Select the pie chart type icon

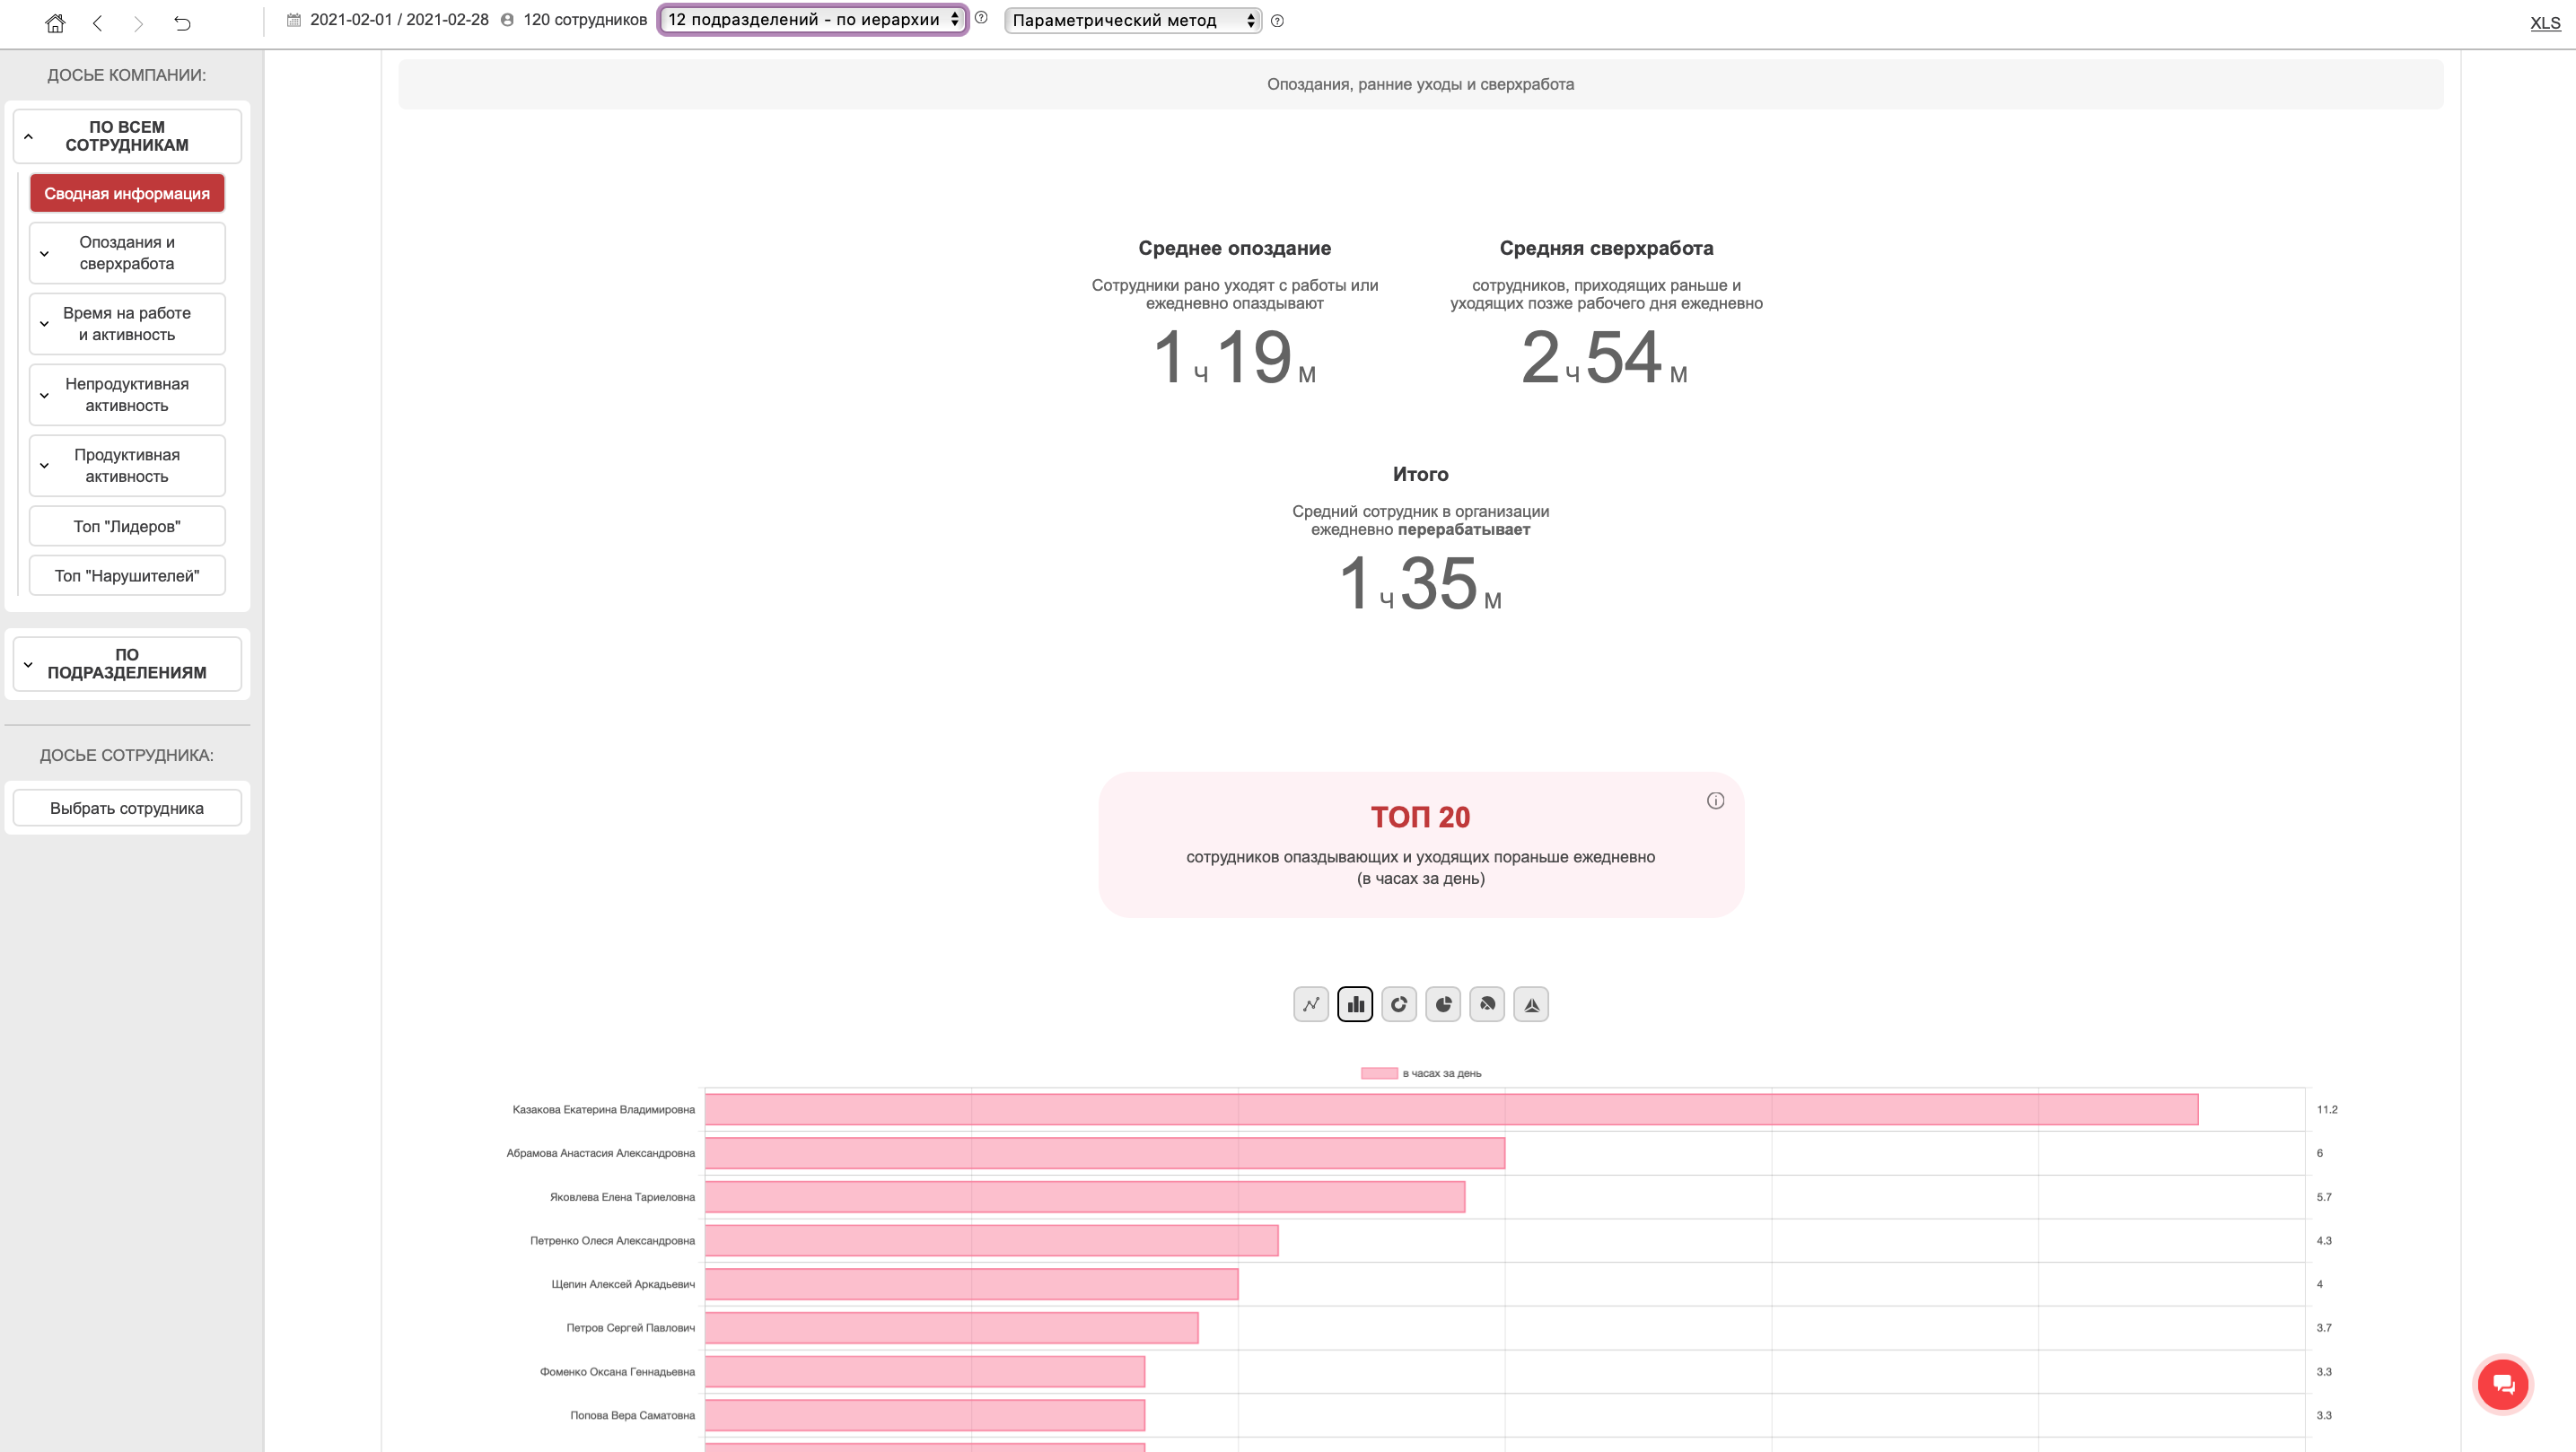tap(1442, 1004)
